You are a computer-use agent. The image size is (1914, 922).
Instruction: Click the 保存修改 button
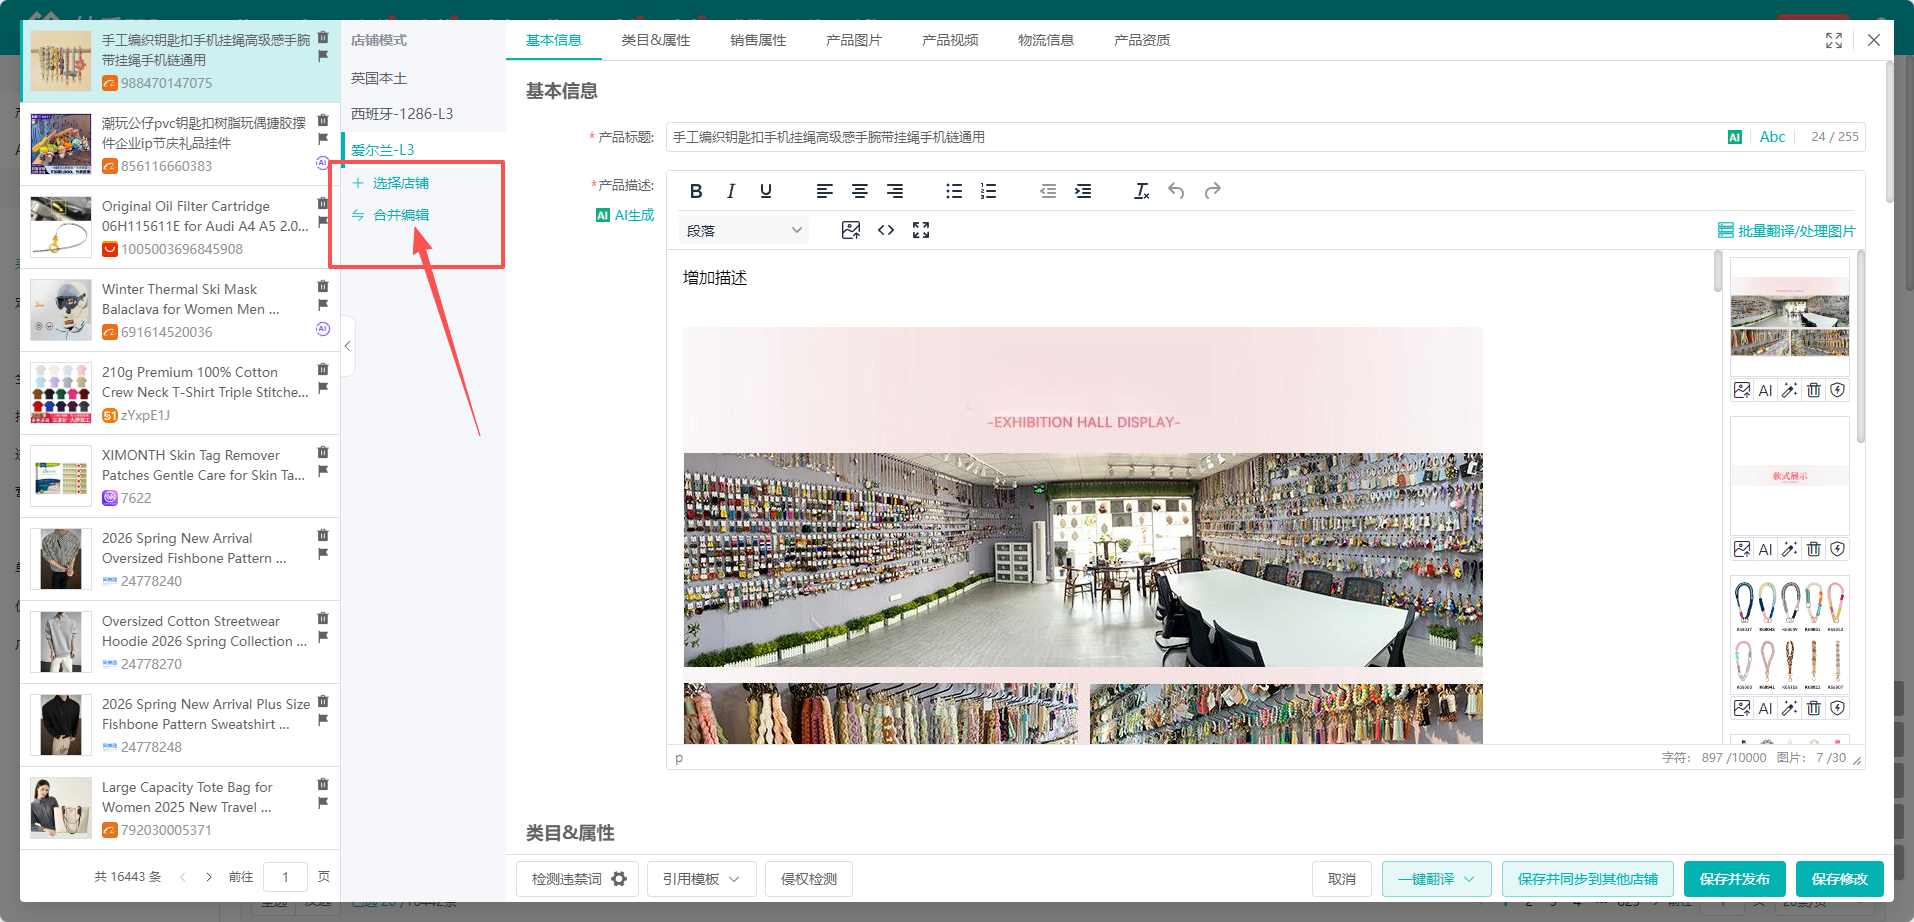[1840, 879]
